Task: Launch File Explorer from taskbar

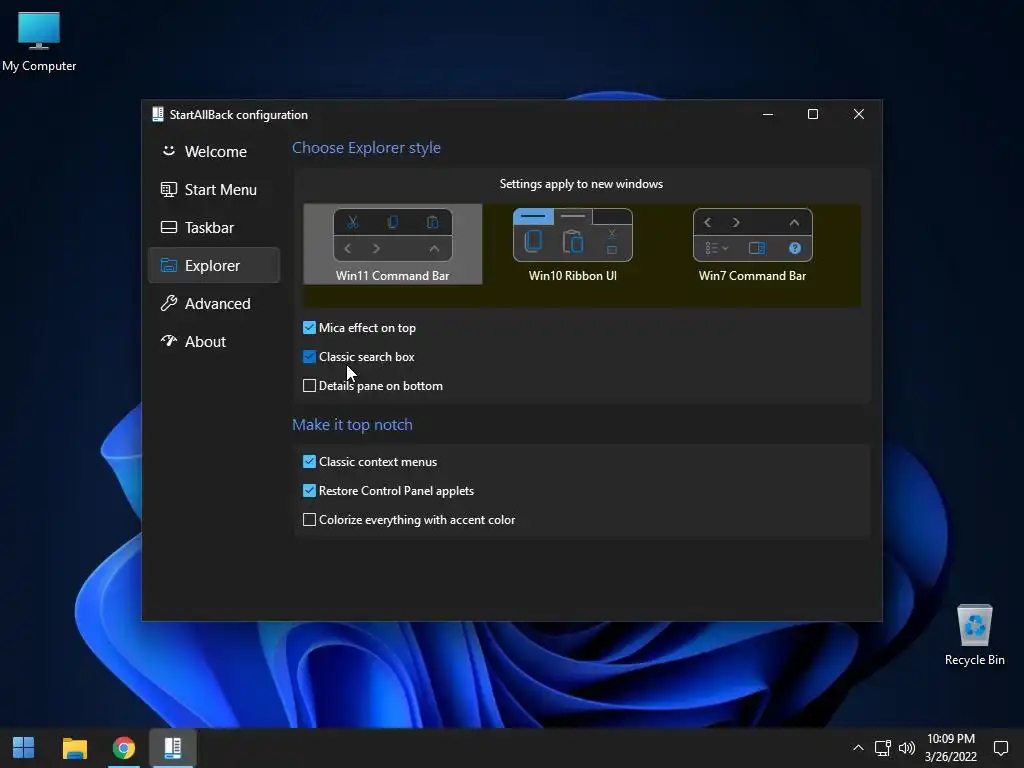Action: click(x=74, y=748)
